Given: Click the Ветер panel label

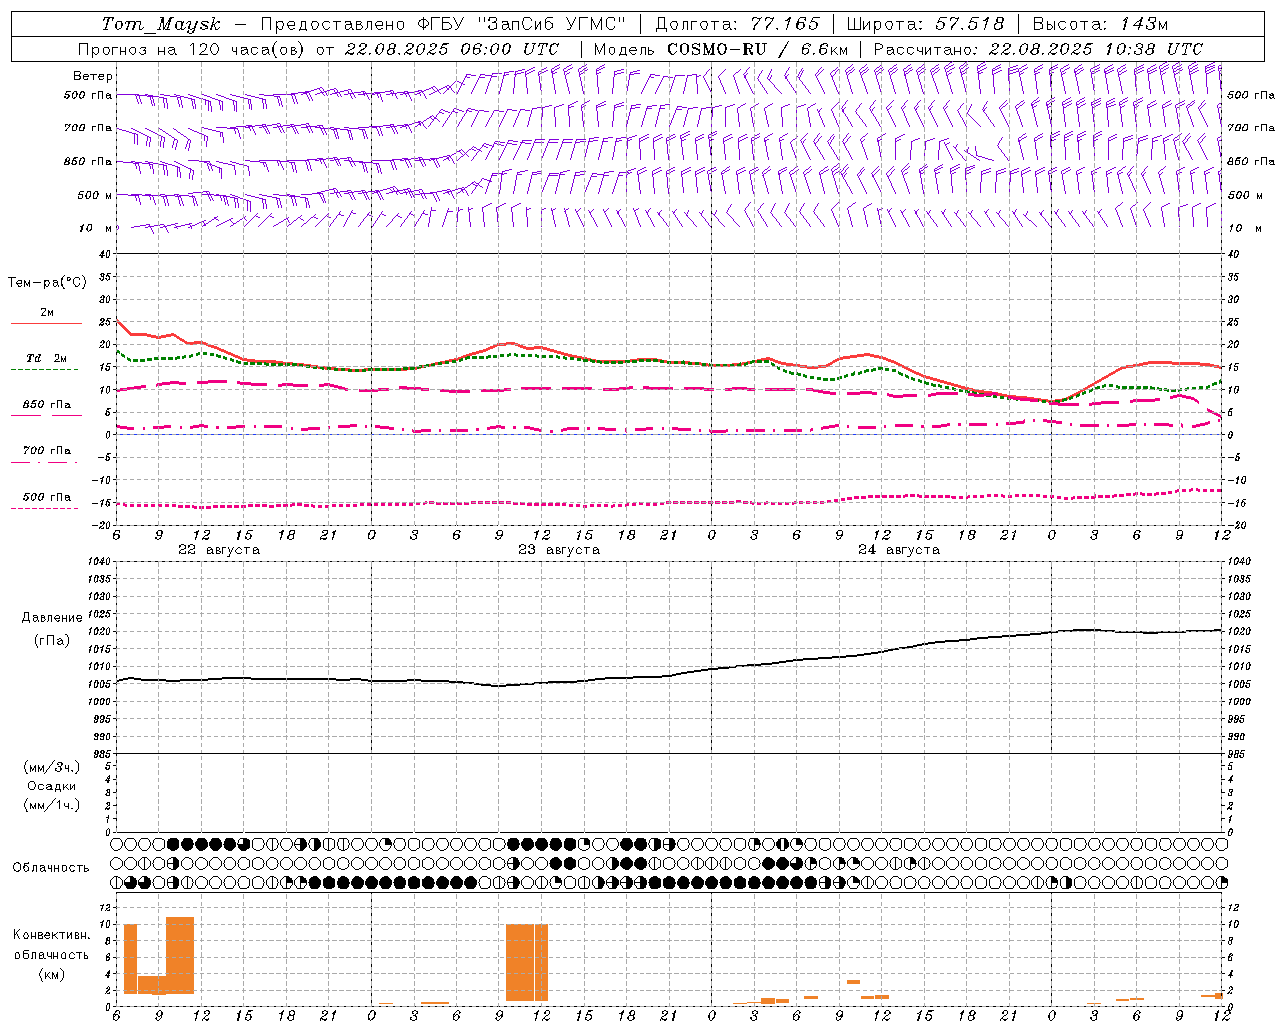Looking at the screenshot, I should 93,76.
